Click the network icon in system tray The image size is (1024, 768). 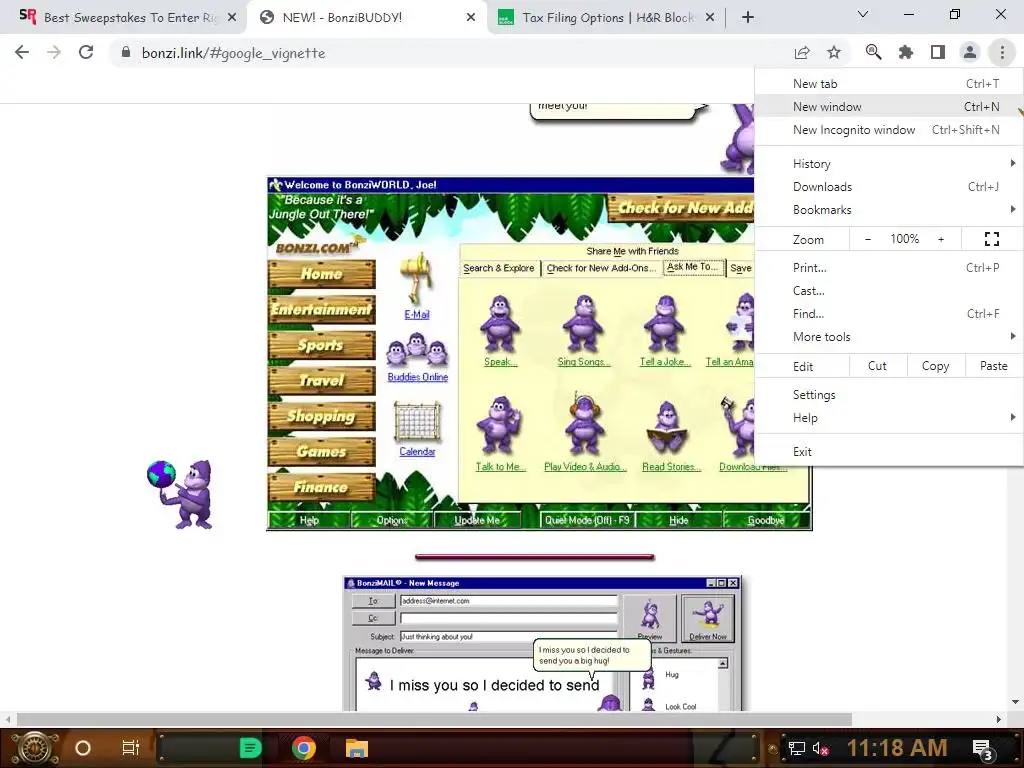coord(796,748)
